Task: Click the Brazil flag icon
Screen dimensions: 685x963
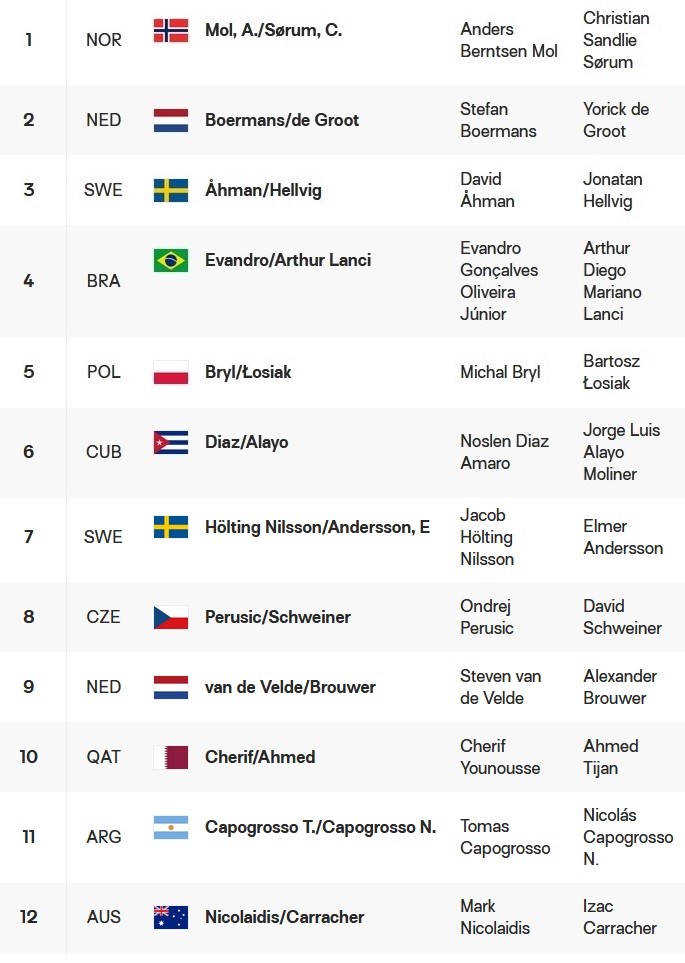Action: pyautogui.click(x=171, y=260)
